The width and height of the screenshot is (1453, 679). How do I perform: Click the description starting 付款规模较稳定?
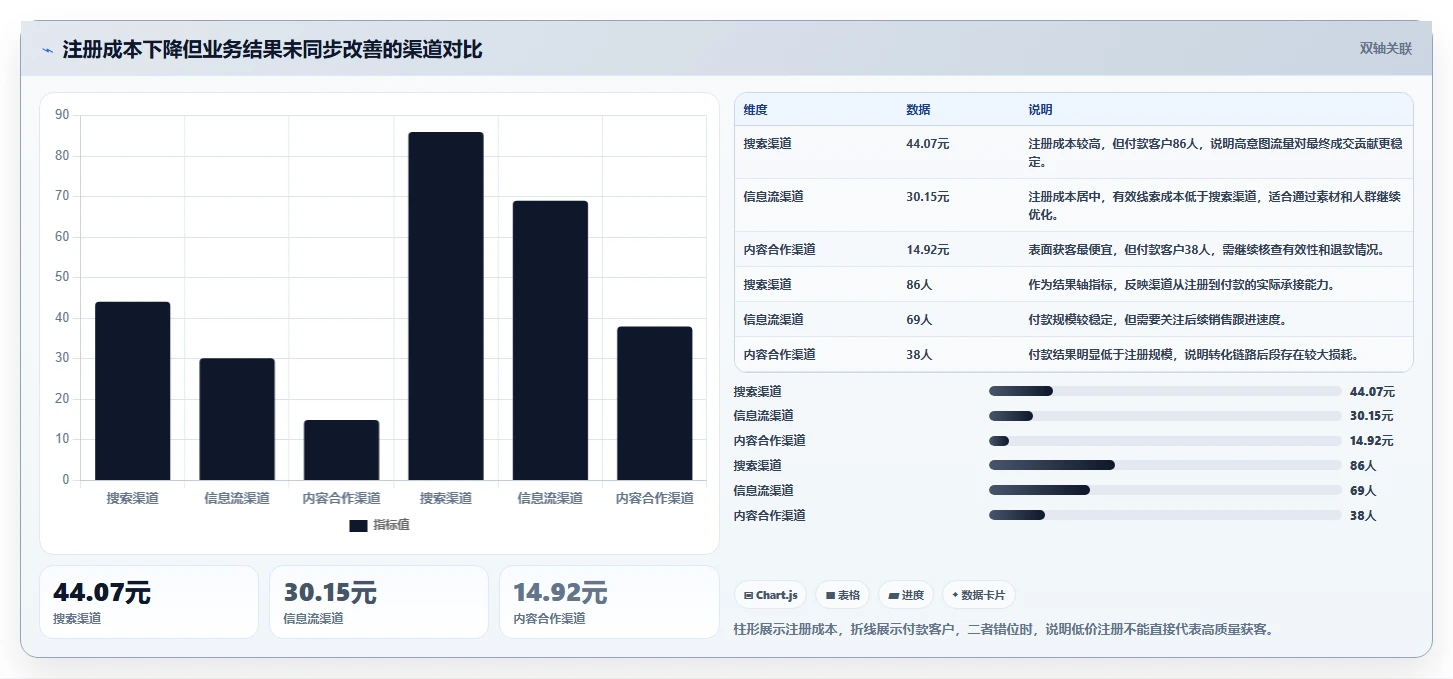(1157, 320)
